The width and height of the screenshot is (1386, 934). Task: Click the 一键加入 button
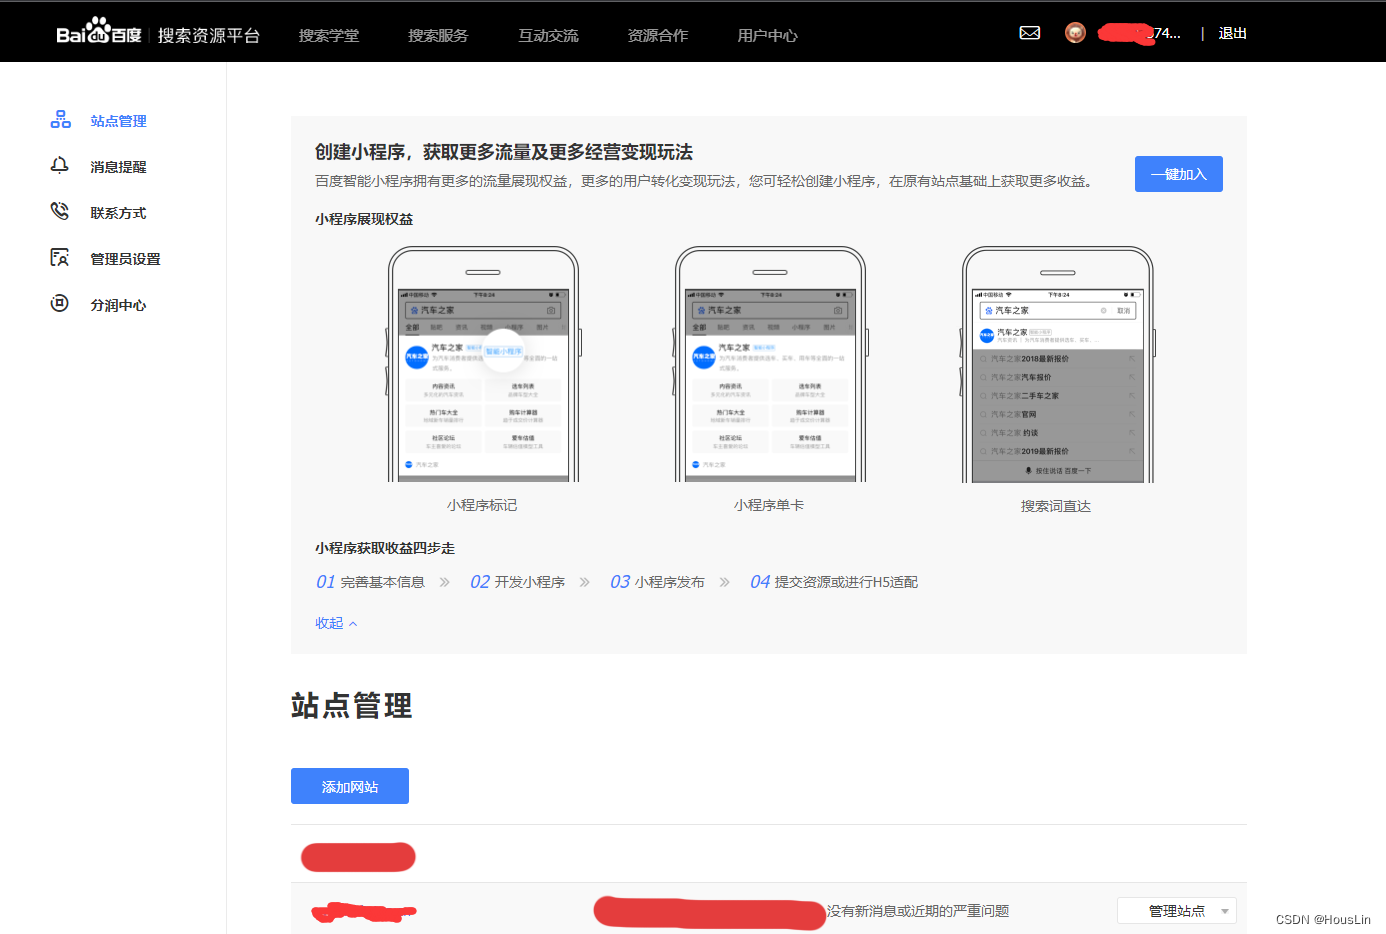tap(1178, 173)
